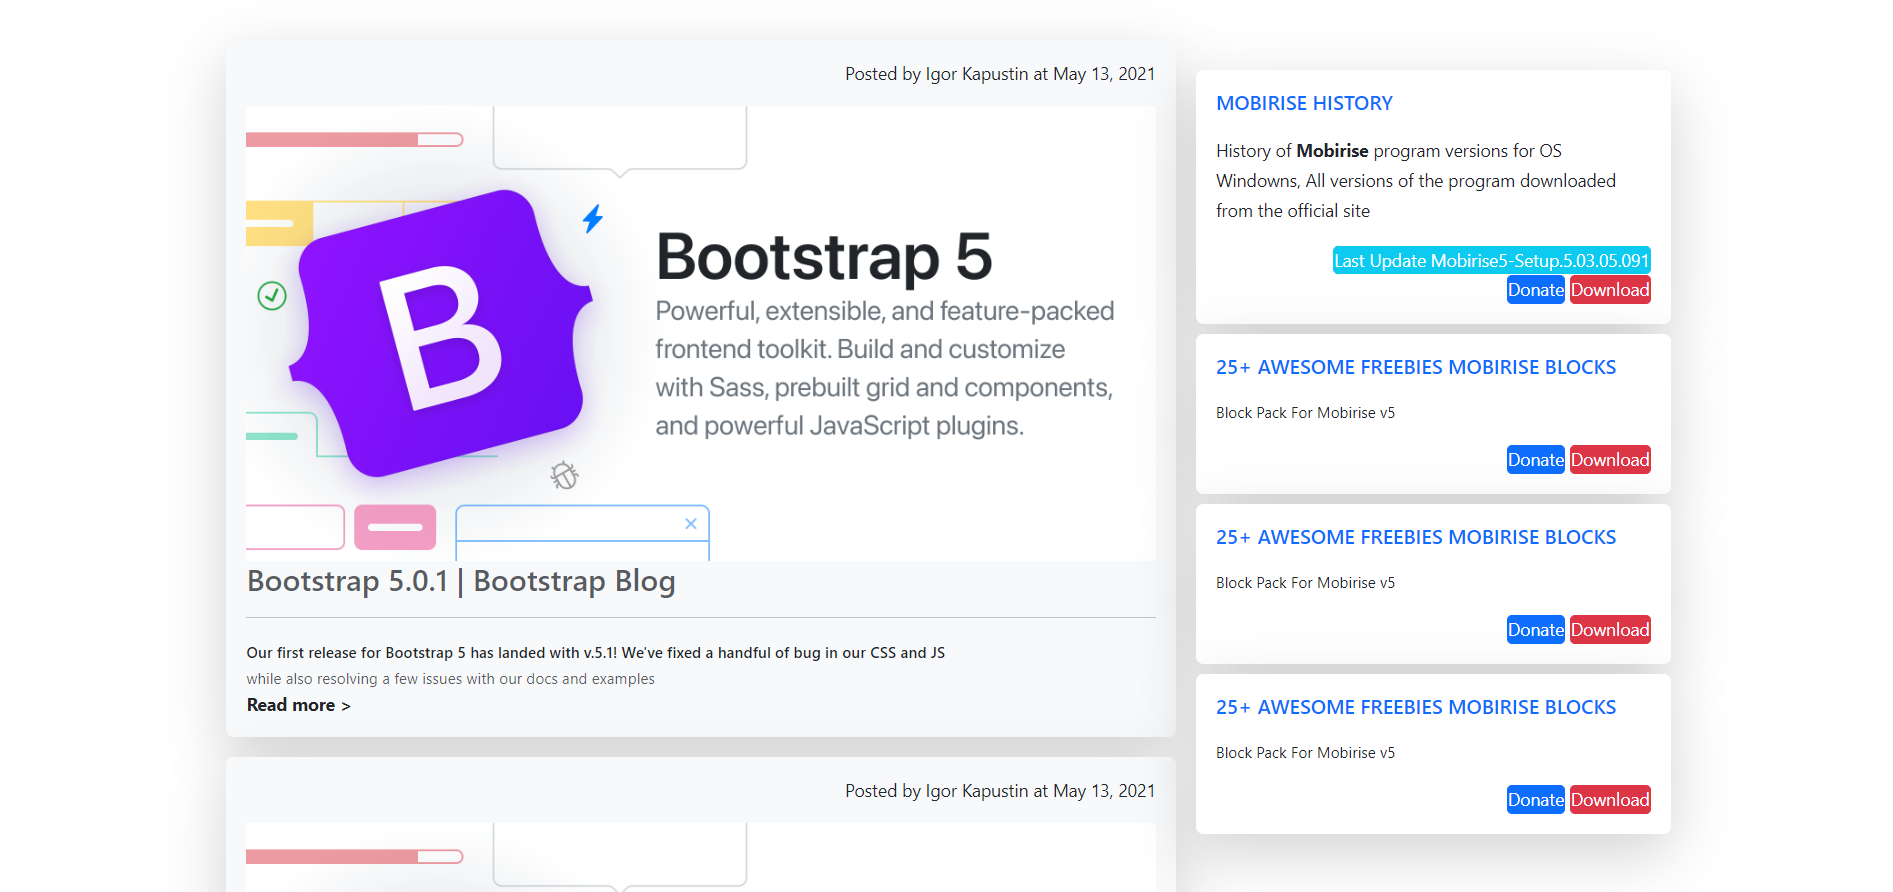Select first card's 'Block Pack For Mobirise v5'
This screenshot has height=892, width=1893.
[x=1305, y=413]
